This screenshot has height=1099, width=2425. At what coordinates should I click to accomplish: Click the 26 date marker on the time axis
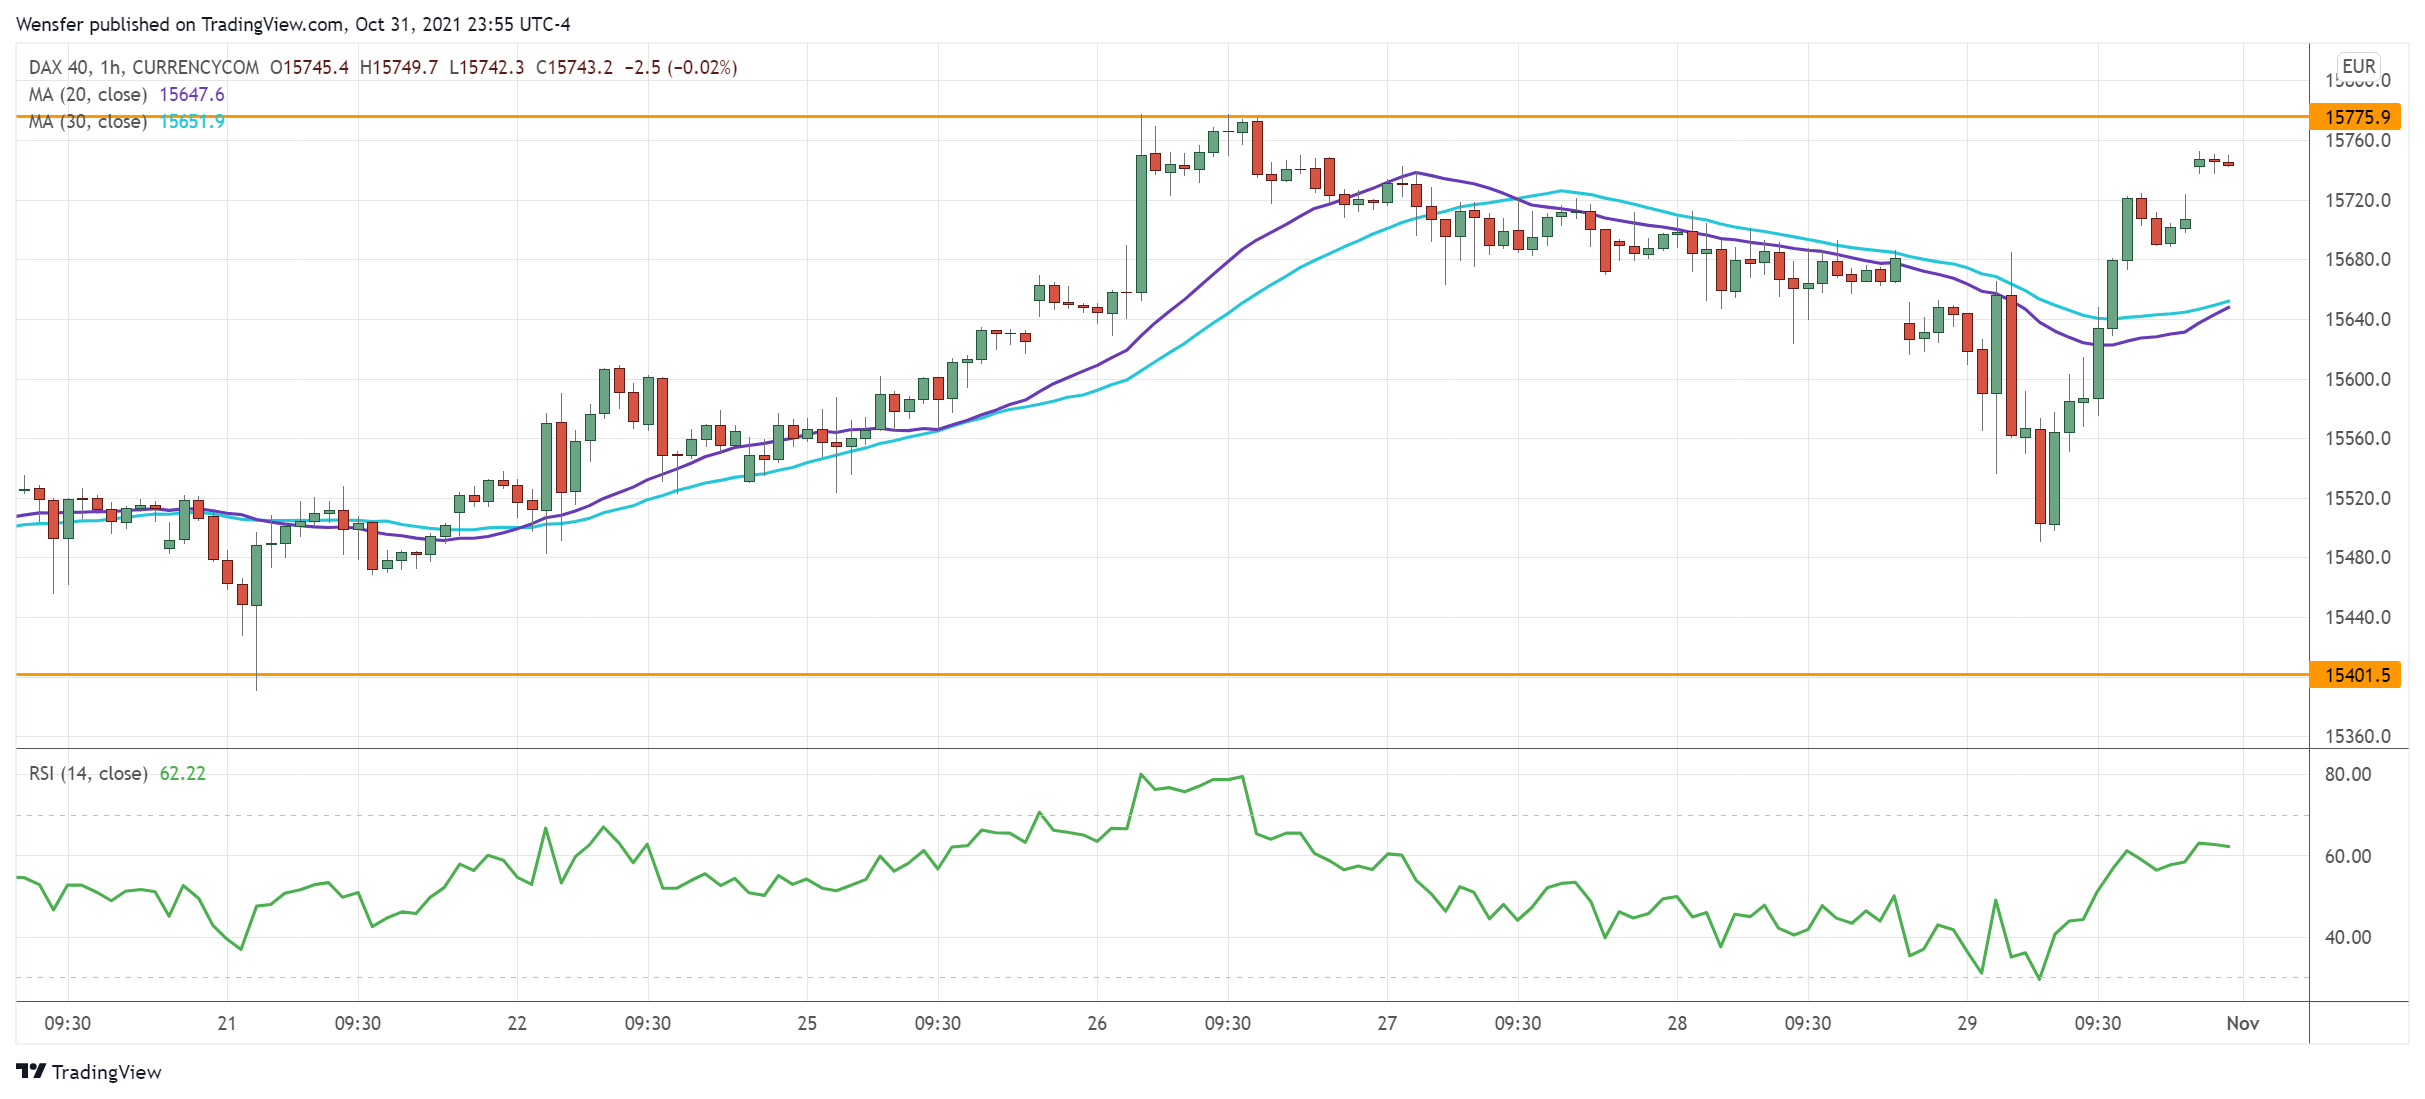click(x=1097, y=1023)
